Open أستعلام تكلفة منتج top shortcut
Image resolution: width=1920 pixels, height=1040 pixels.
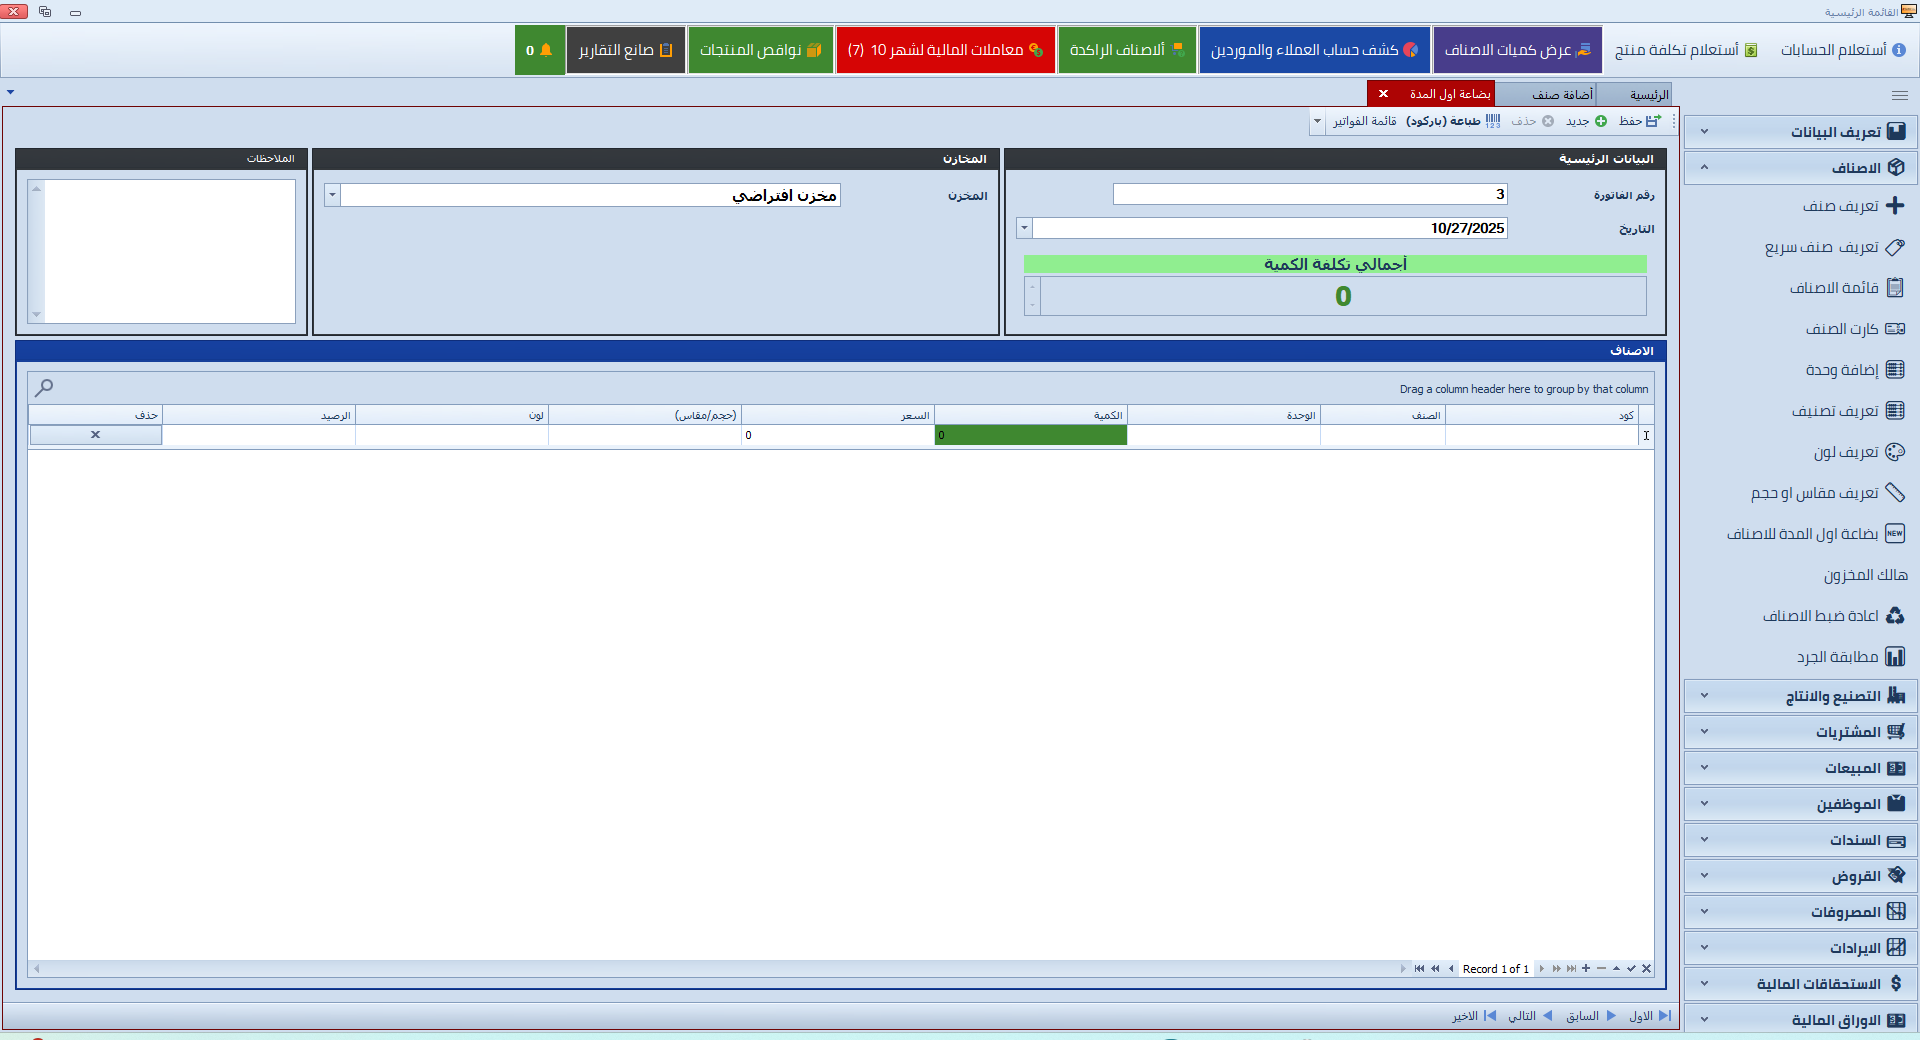coord(1686,50)
